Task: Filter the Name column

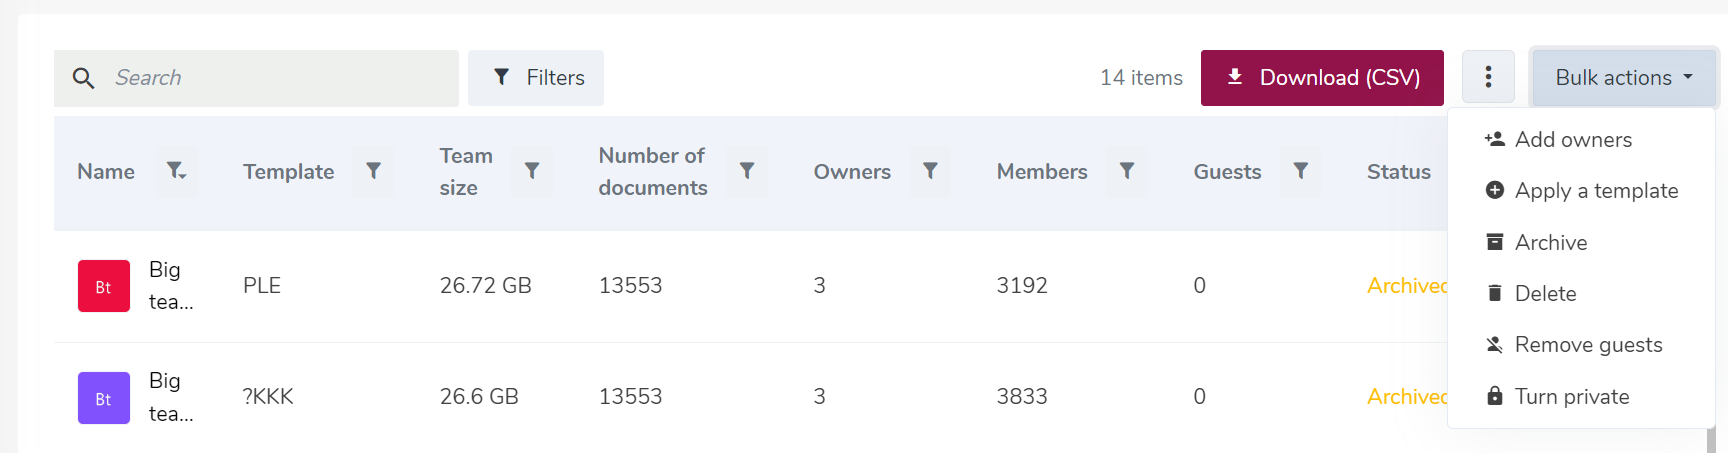Action: (x=176, y=171)
